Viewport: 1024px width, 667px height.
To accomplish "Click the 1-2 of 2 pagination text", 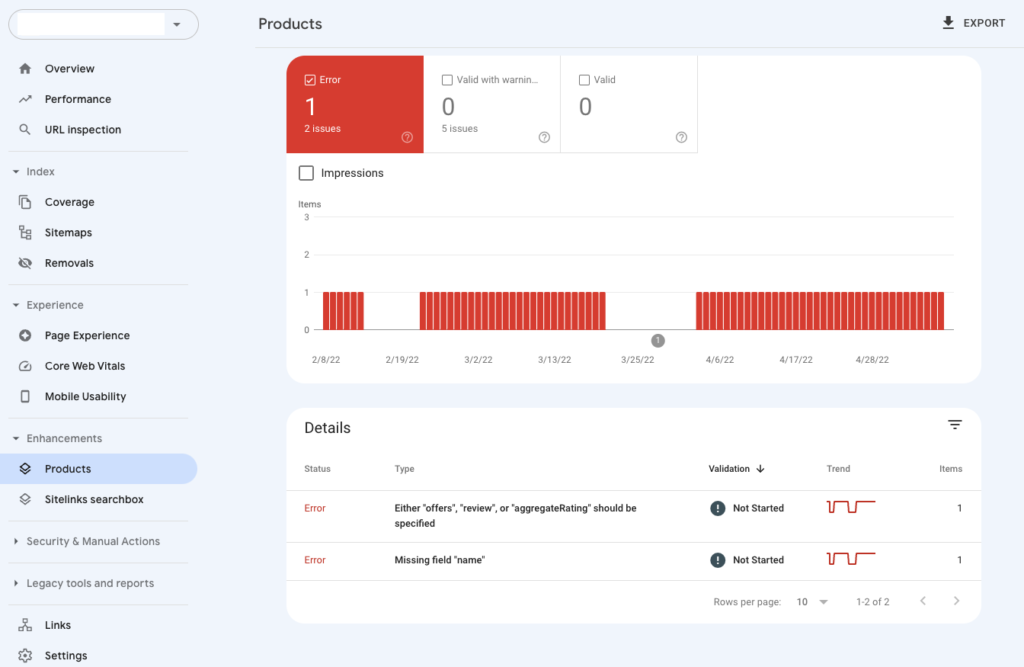I will tap(872, 602).
